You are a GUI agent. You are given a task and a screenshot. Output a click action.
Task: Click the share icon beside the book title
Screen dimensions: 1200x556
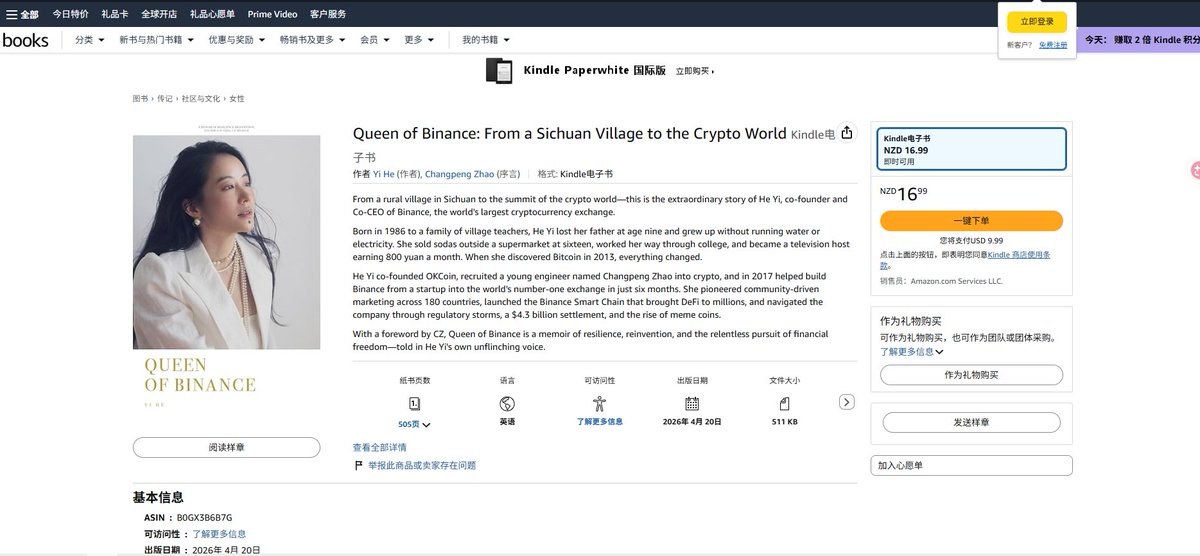click(x=847, y=133)
